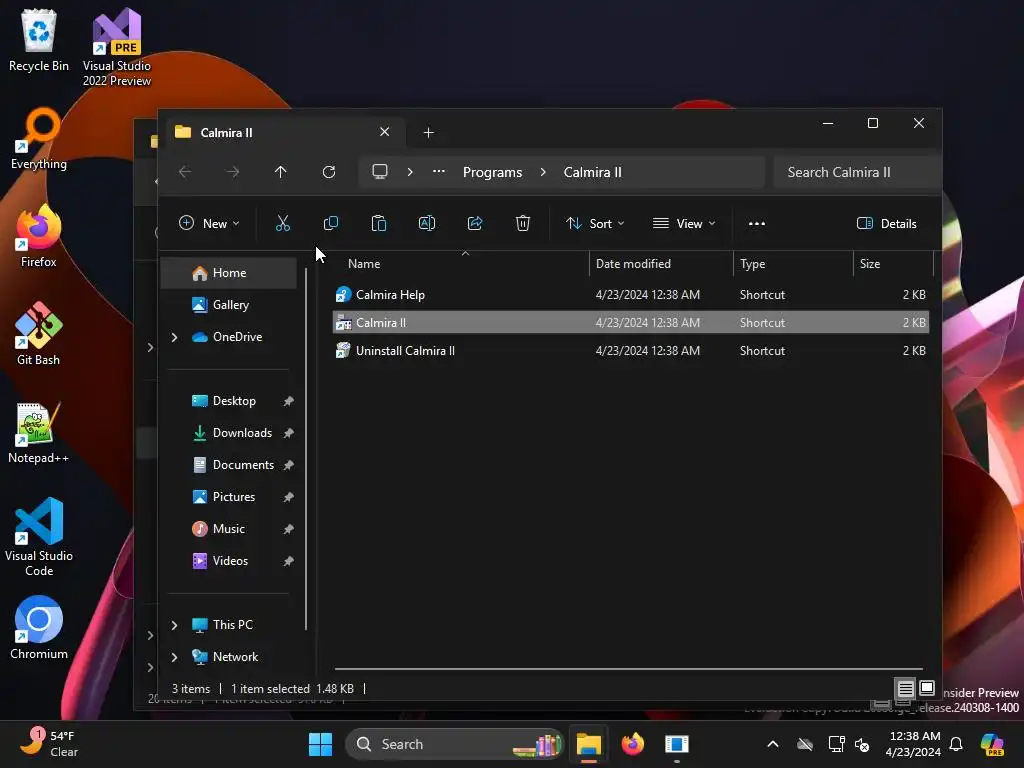
Task: Click the Rename icon in toolbar
Action: pos(426,223)
